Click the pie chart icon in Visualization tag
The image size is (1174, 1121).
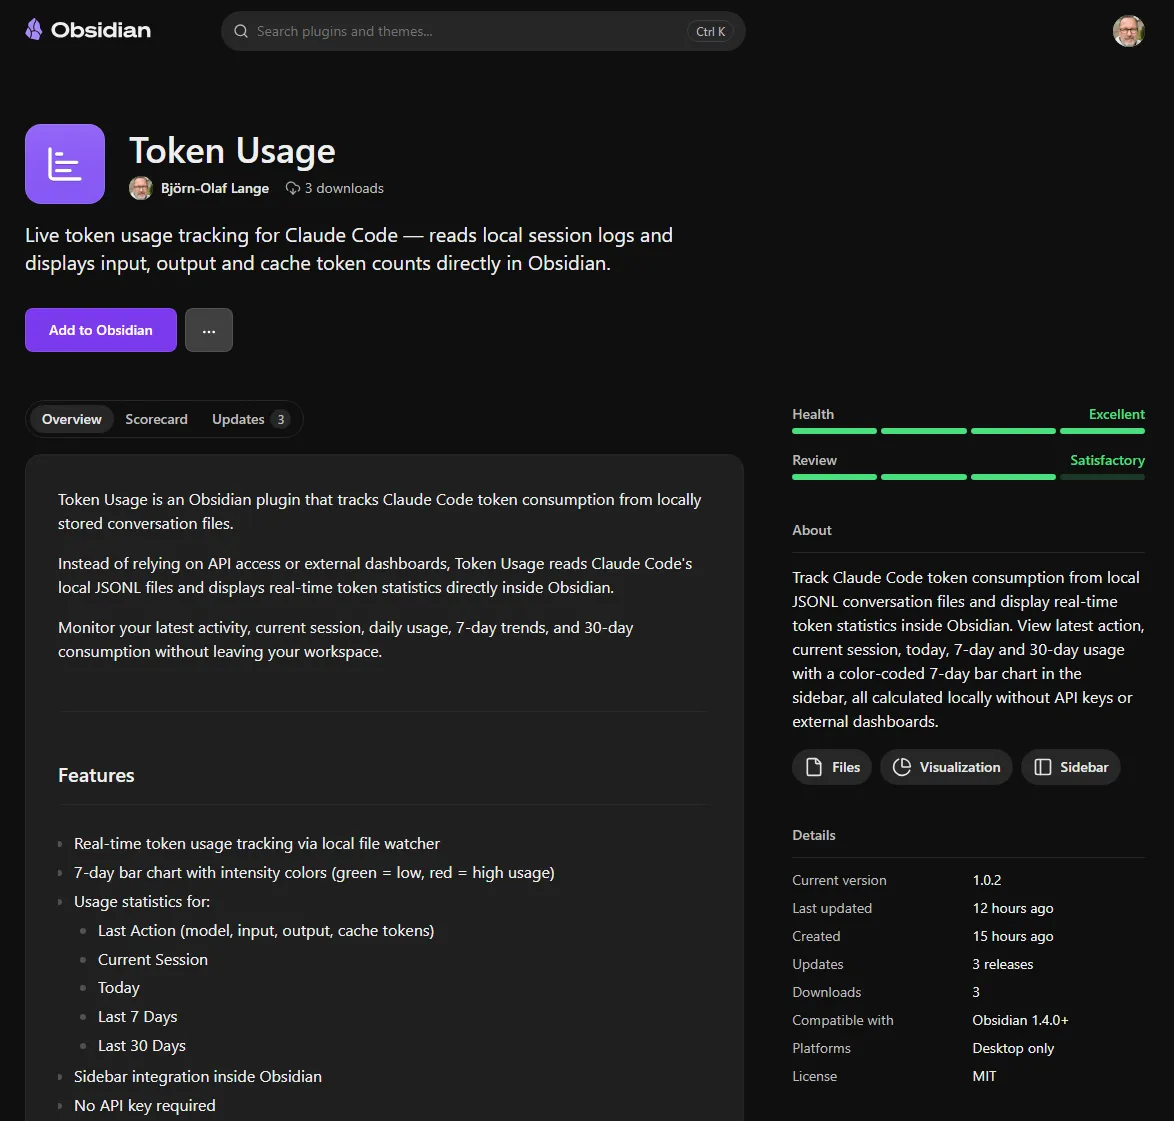[x=902, y=768]
